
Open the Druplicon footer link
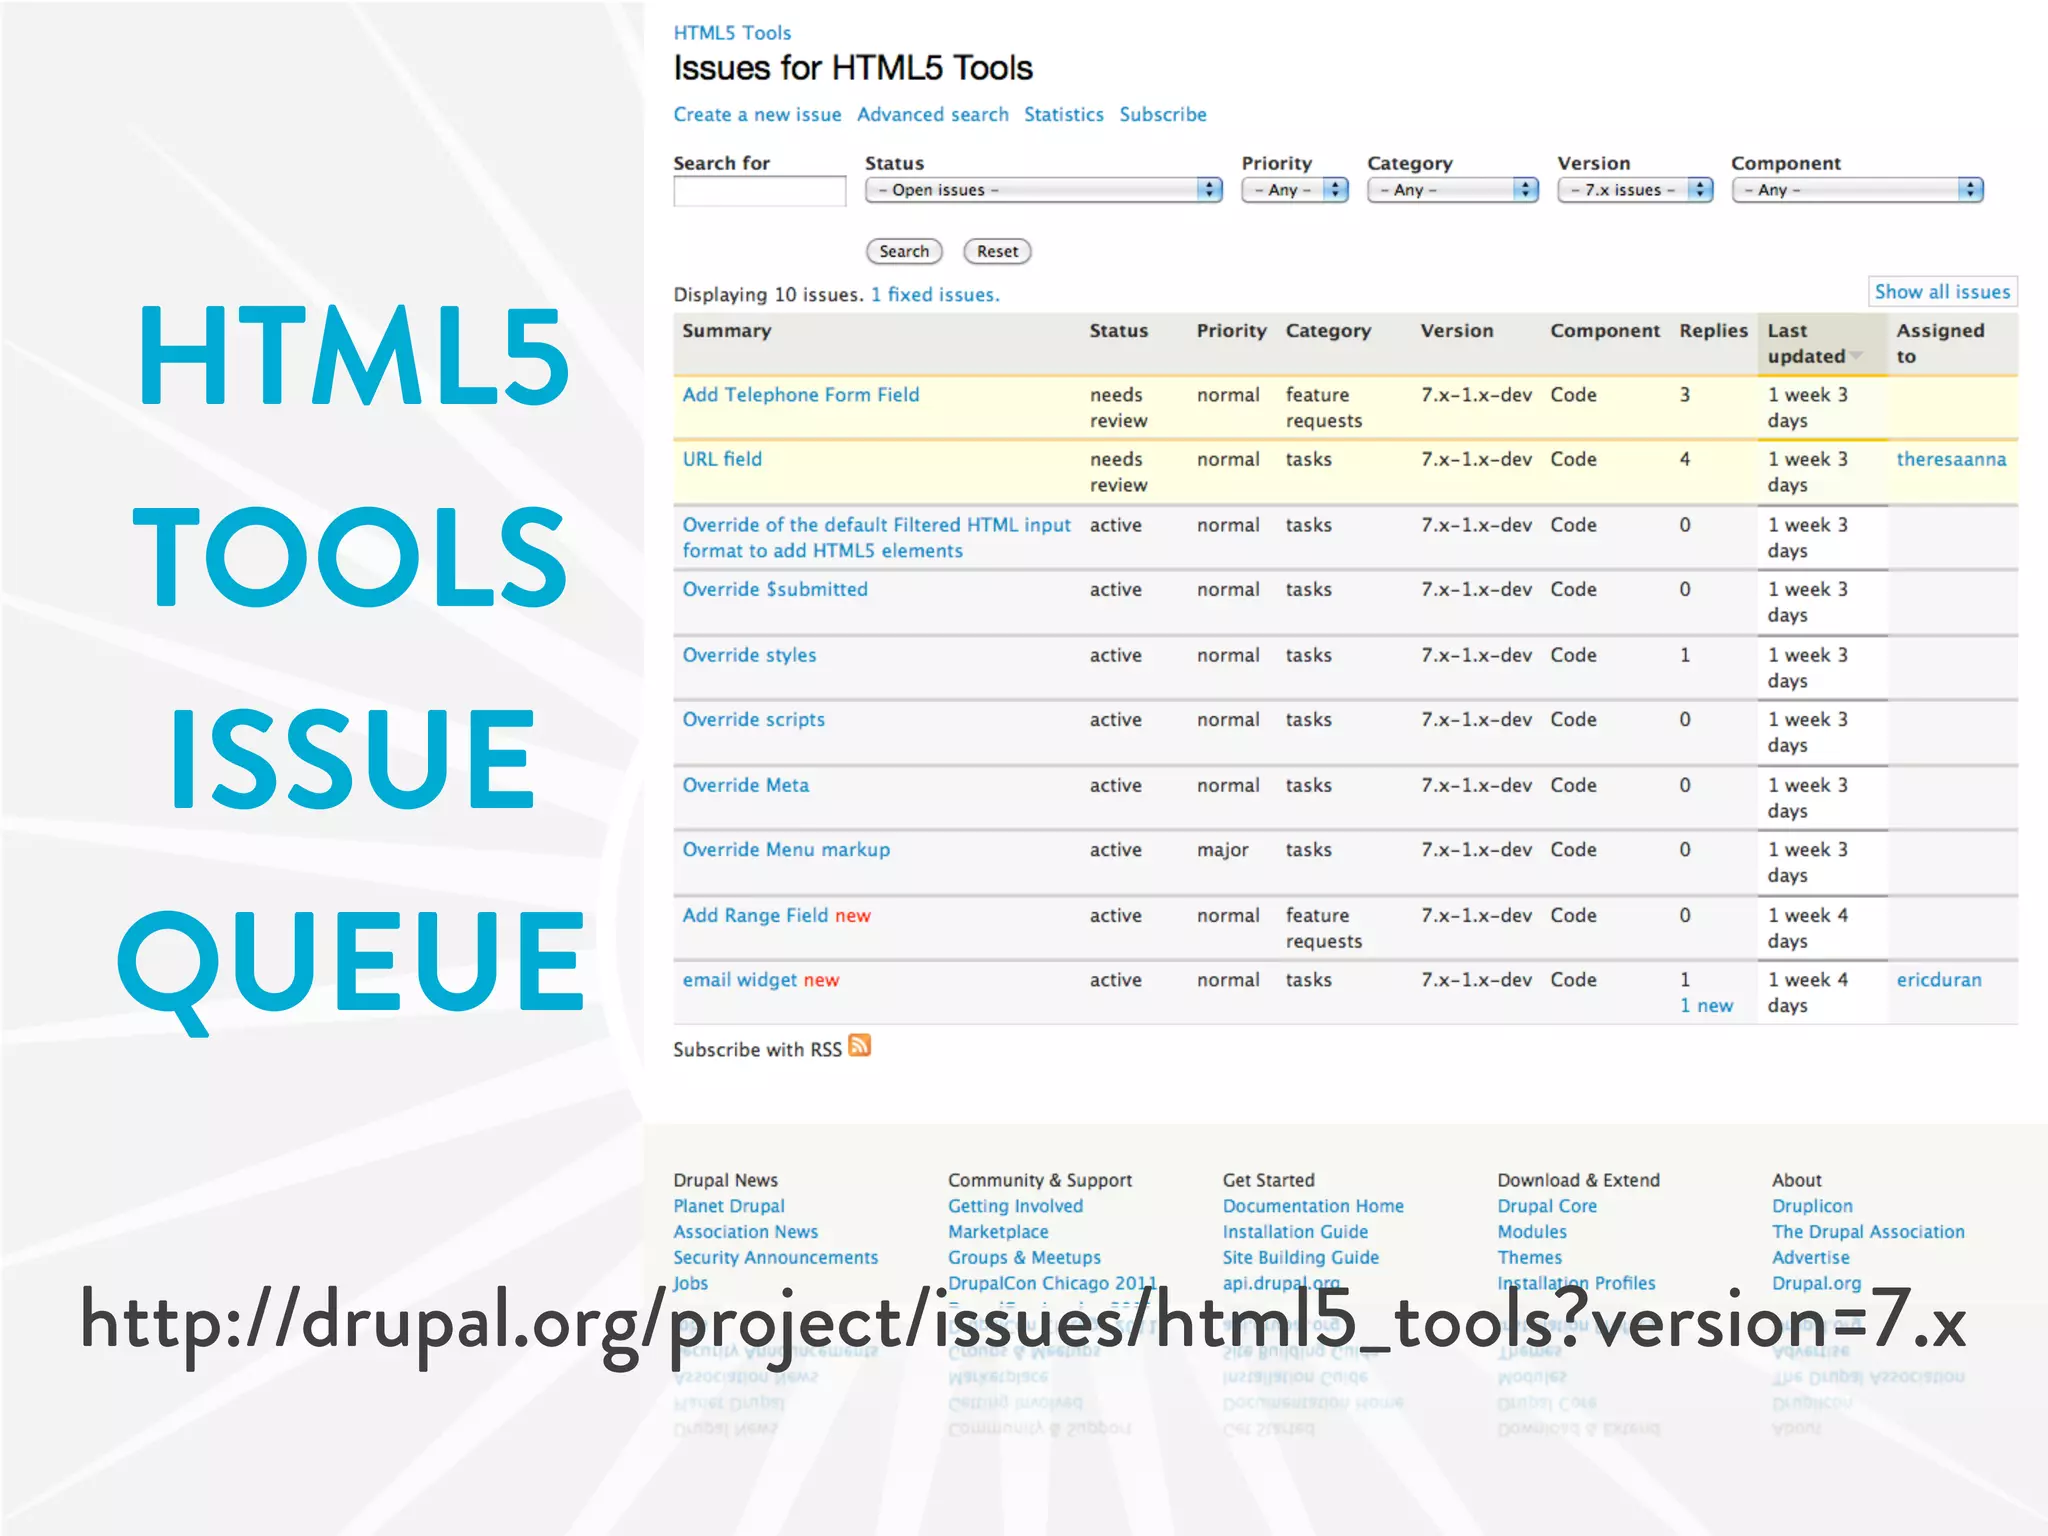pyautogui.click(x=1812, y=1207)
